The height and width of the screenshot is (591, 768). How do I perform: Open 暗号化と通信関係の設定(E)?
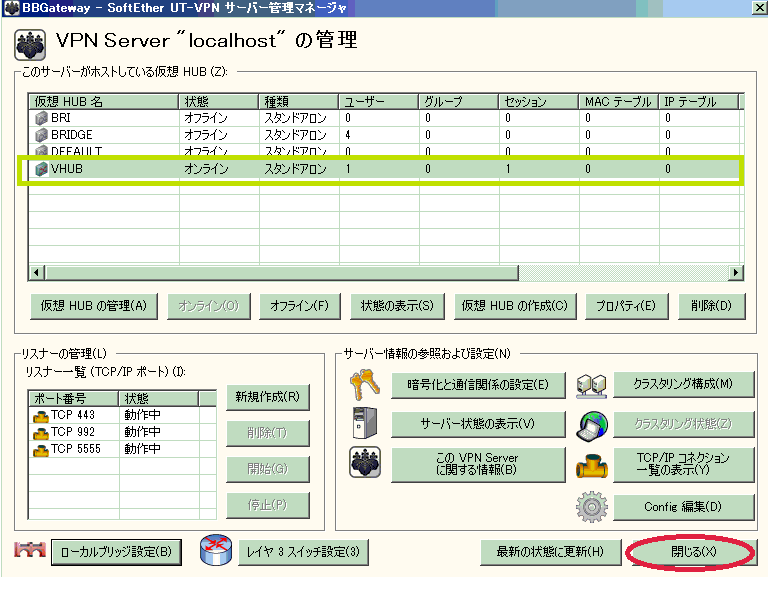point(478,385)
